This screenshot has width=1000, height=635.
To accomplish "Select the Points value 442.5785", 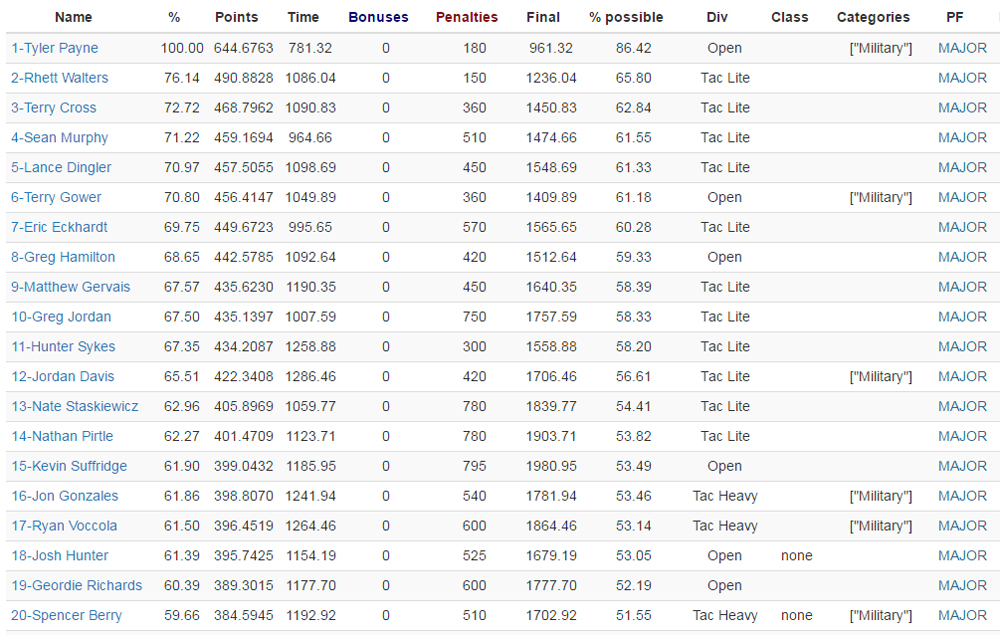I will coord(244,258).
